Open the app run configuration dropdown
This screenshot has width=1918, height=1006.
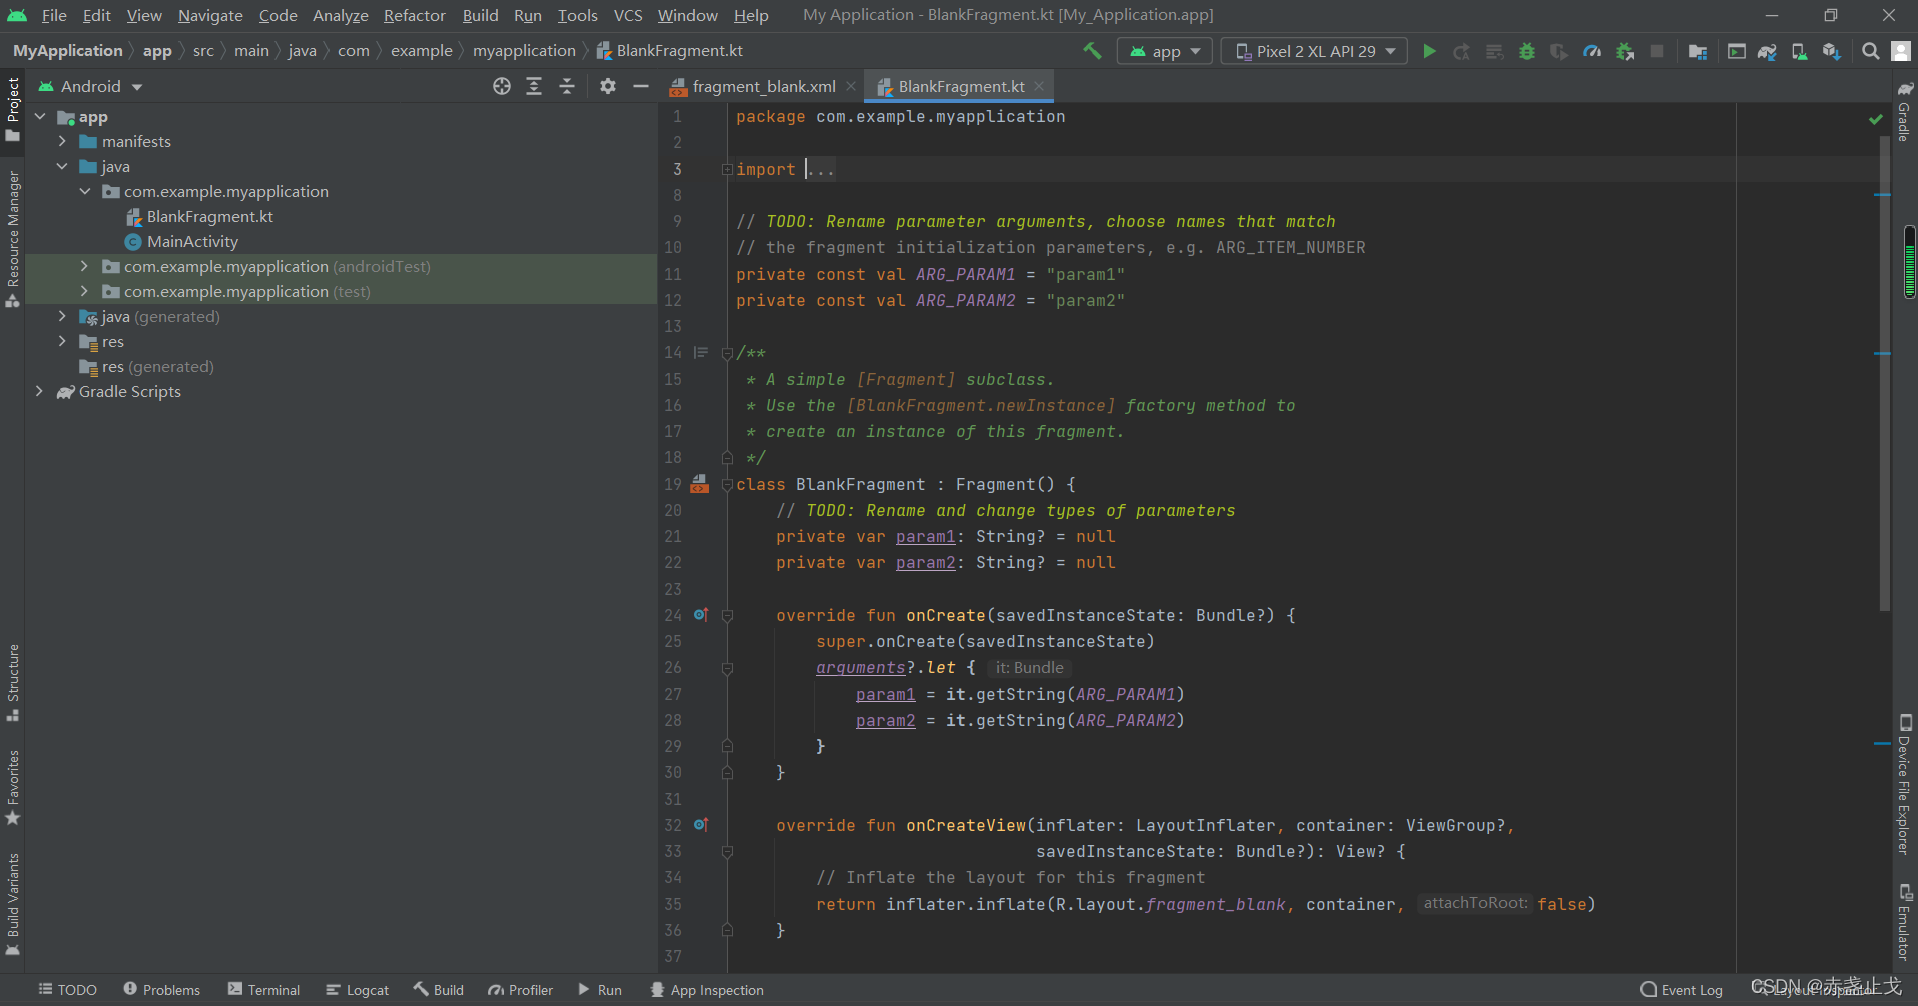click(x=1164, y=50)
